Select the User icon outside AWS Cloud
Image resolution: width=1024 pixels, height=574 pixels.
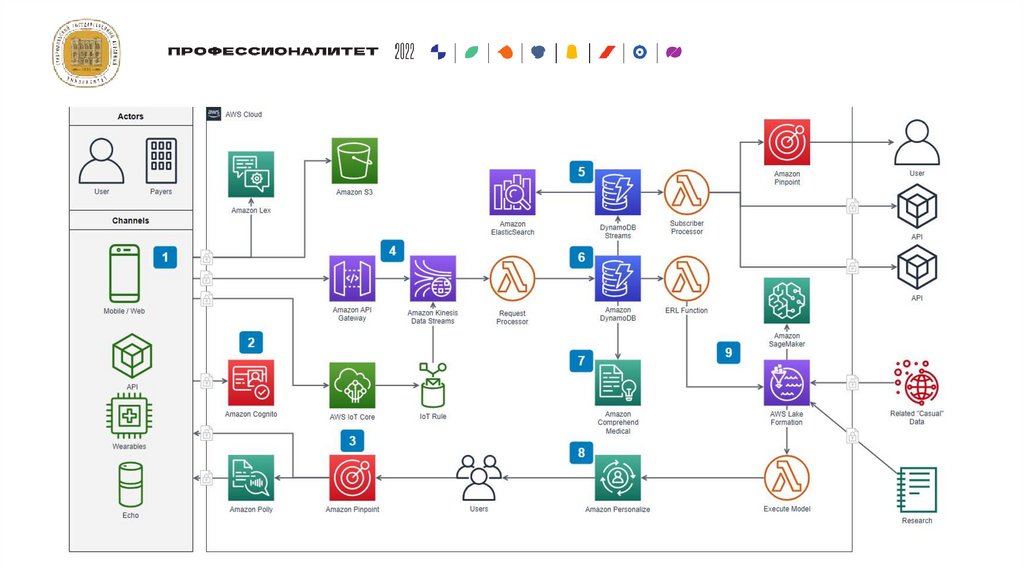(916, 142)
